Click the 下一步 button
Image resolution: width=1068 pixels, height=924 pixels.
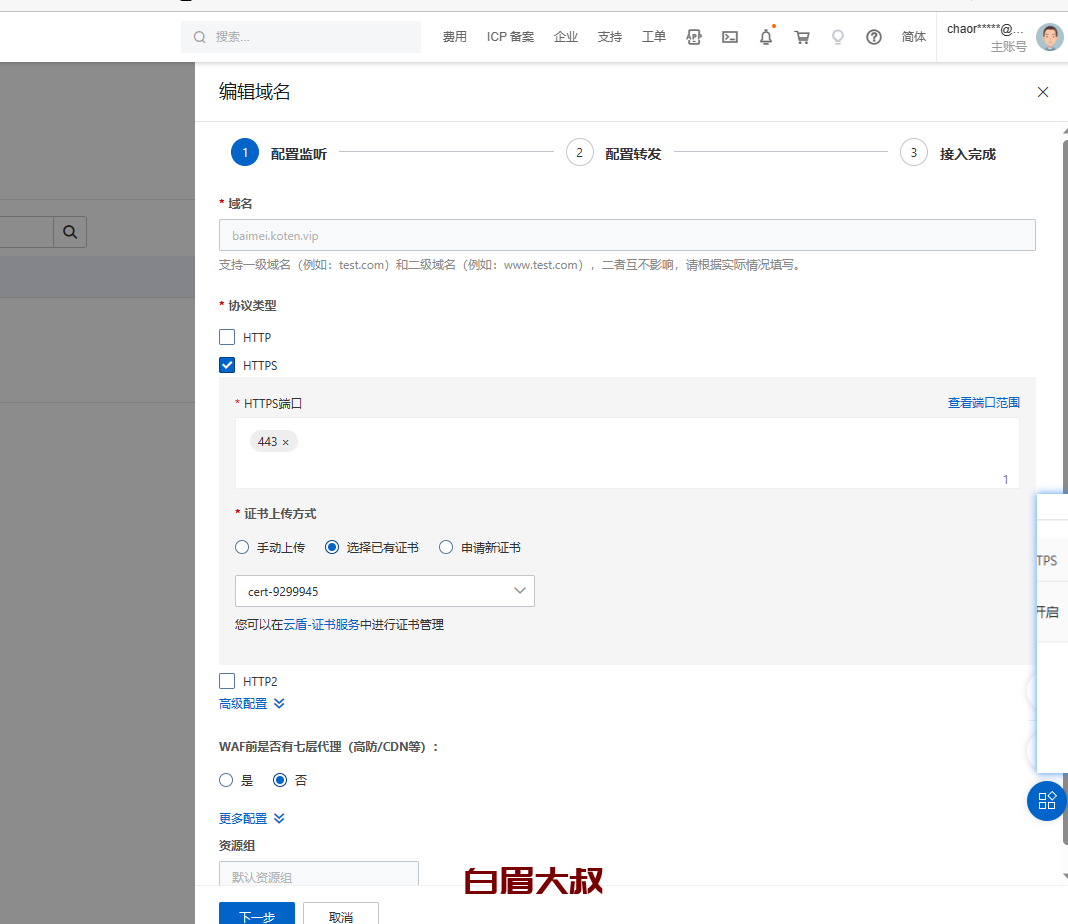point(257,914)
